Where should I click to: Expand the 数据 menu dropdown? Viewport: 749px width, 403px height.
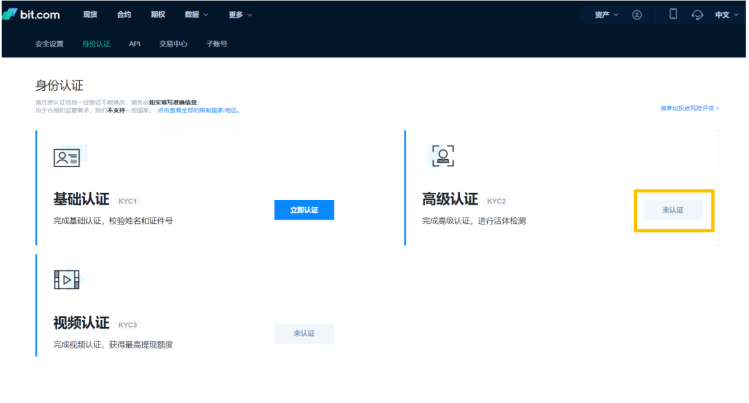pos(197,15)
